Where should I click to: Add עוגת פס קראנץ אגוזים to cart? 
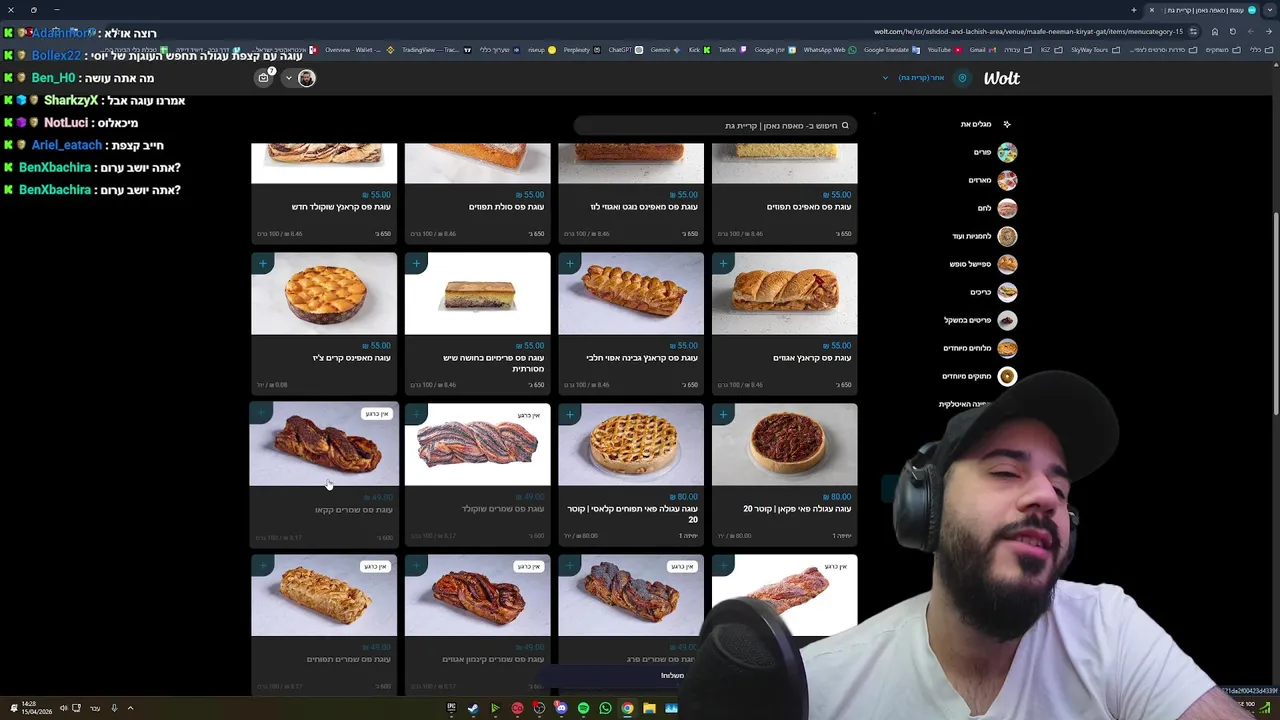tap(723, 263)
